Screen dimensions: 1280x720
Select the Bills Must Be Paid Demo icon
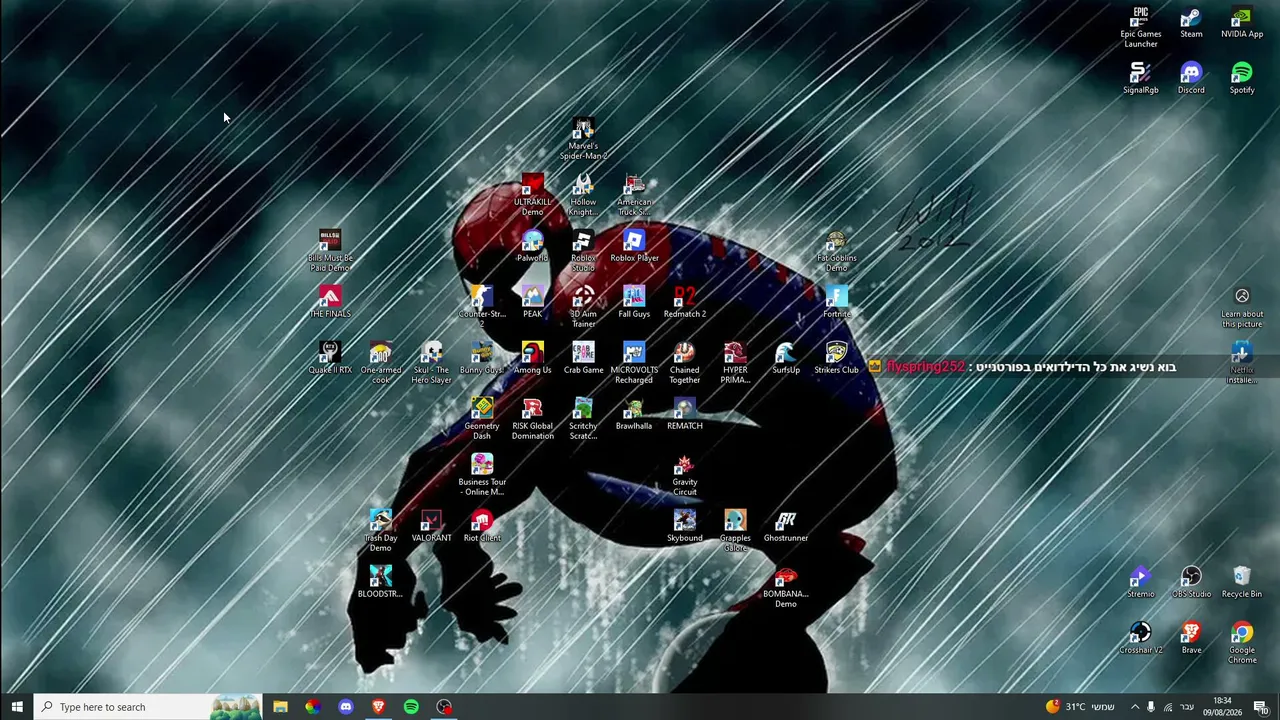pyautogui.click(x=330, y=252)
